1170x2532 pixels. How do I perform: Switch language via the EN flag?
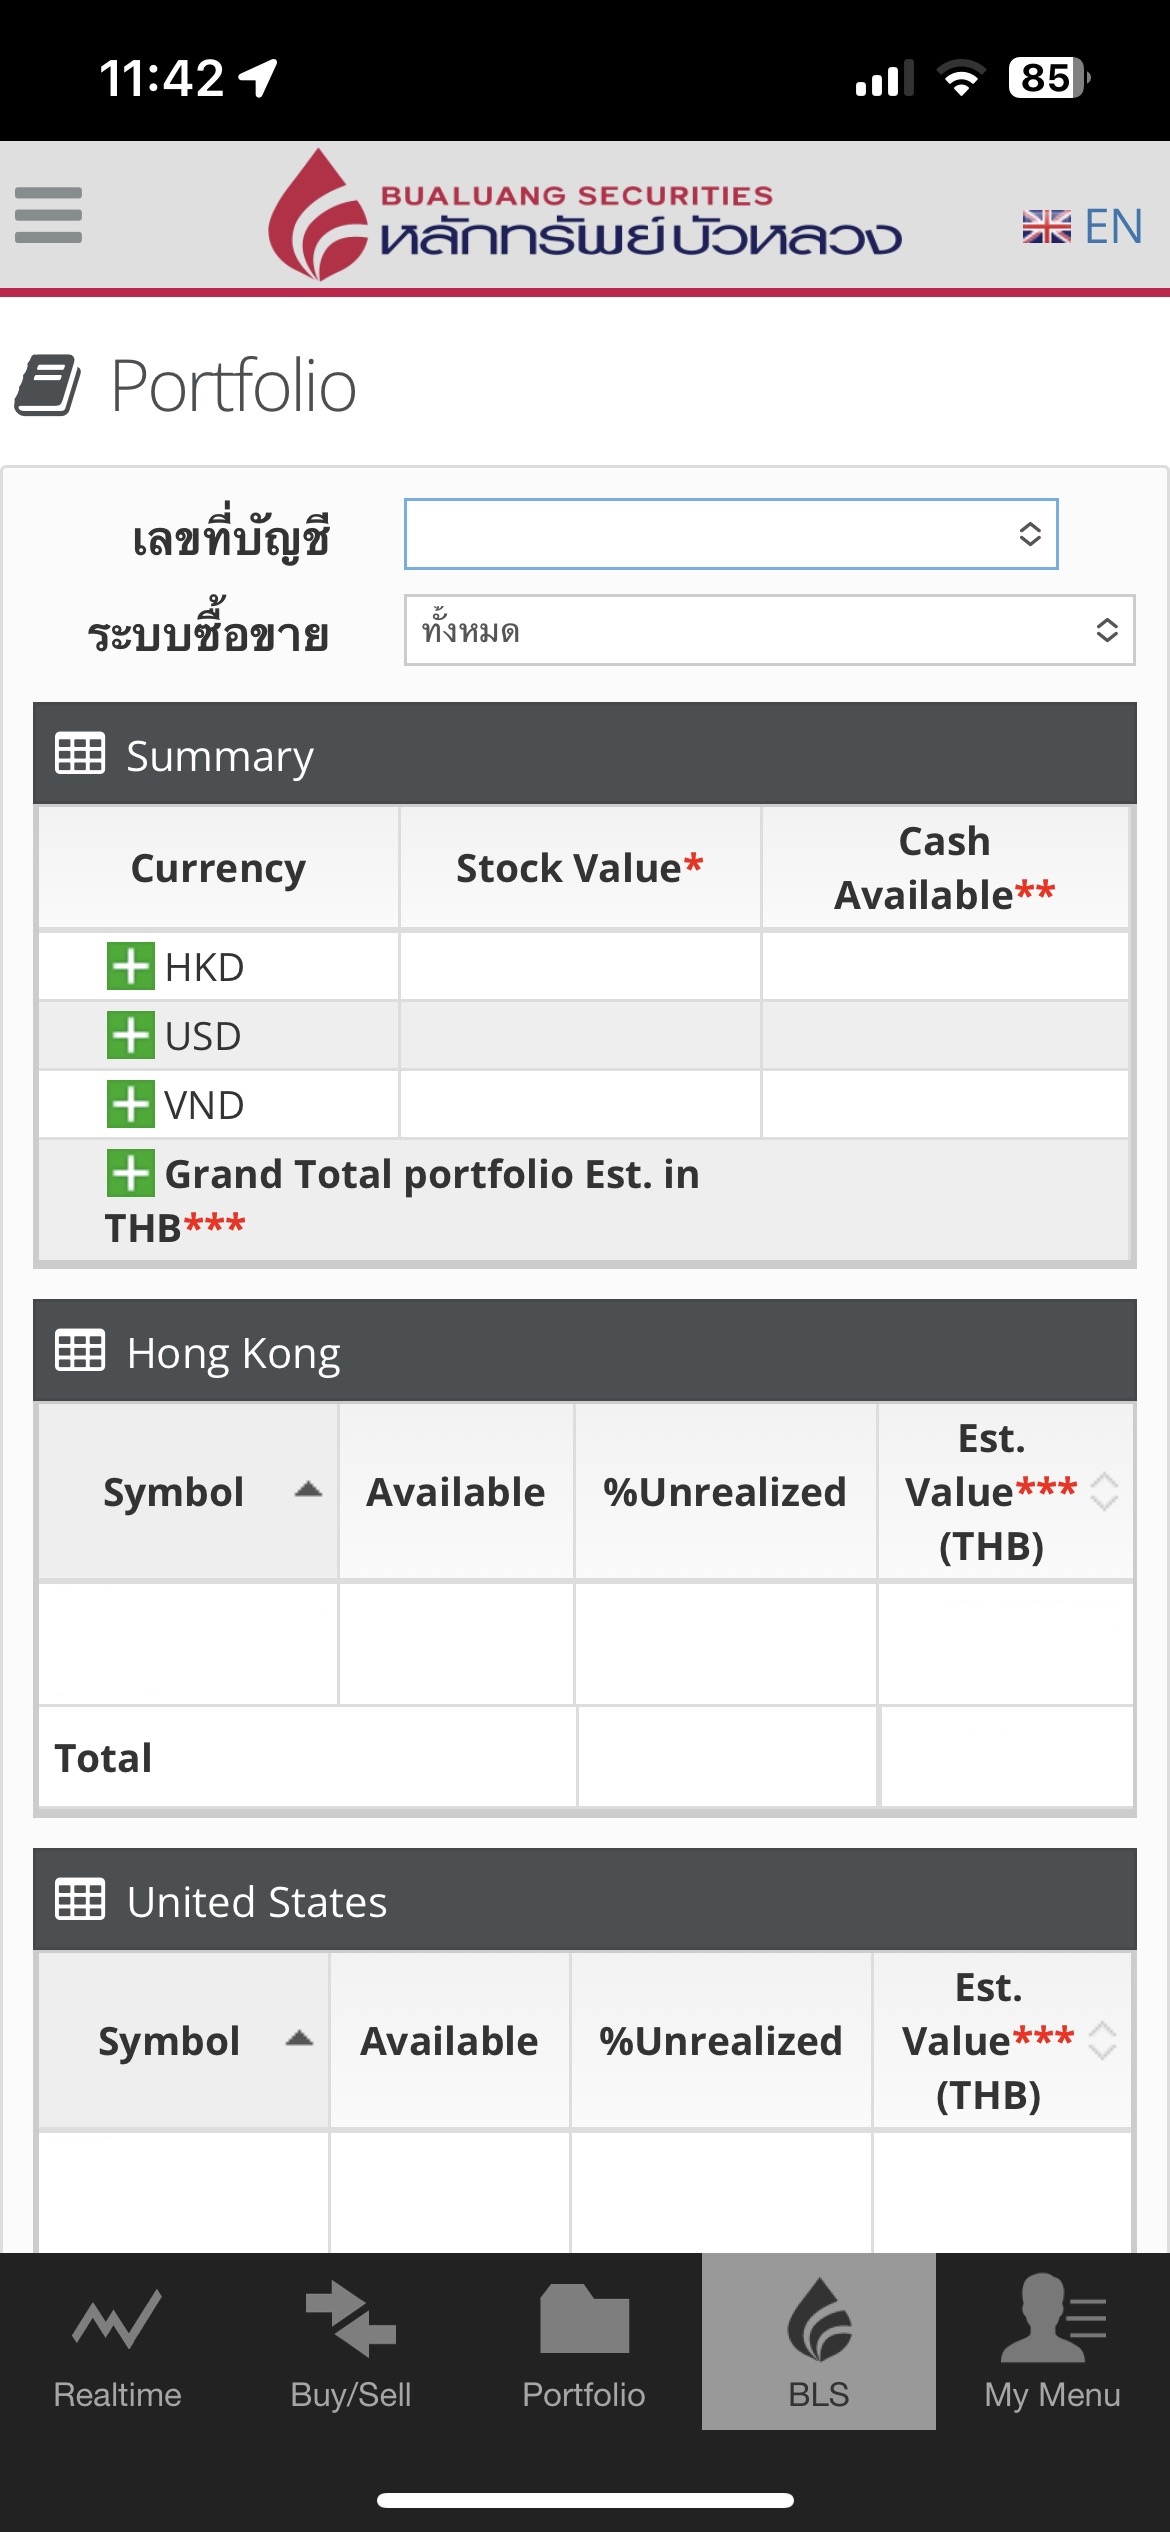(x=1082, y=227)
